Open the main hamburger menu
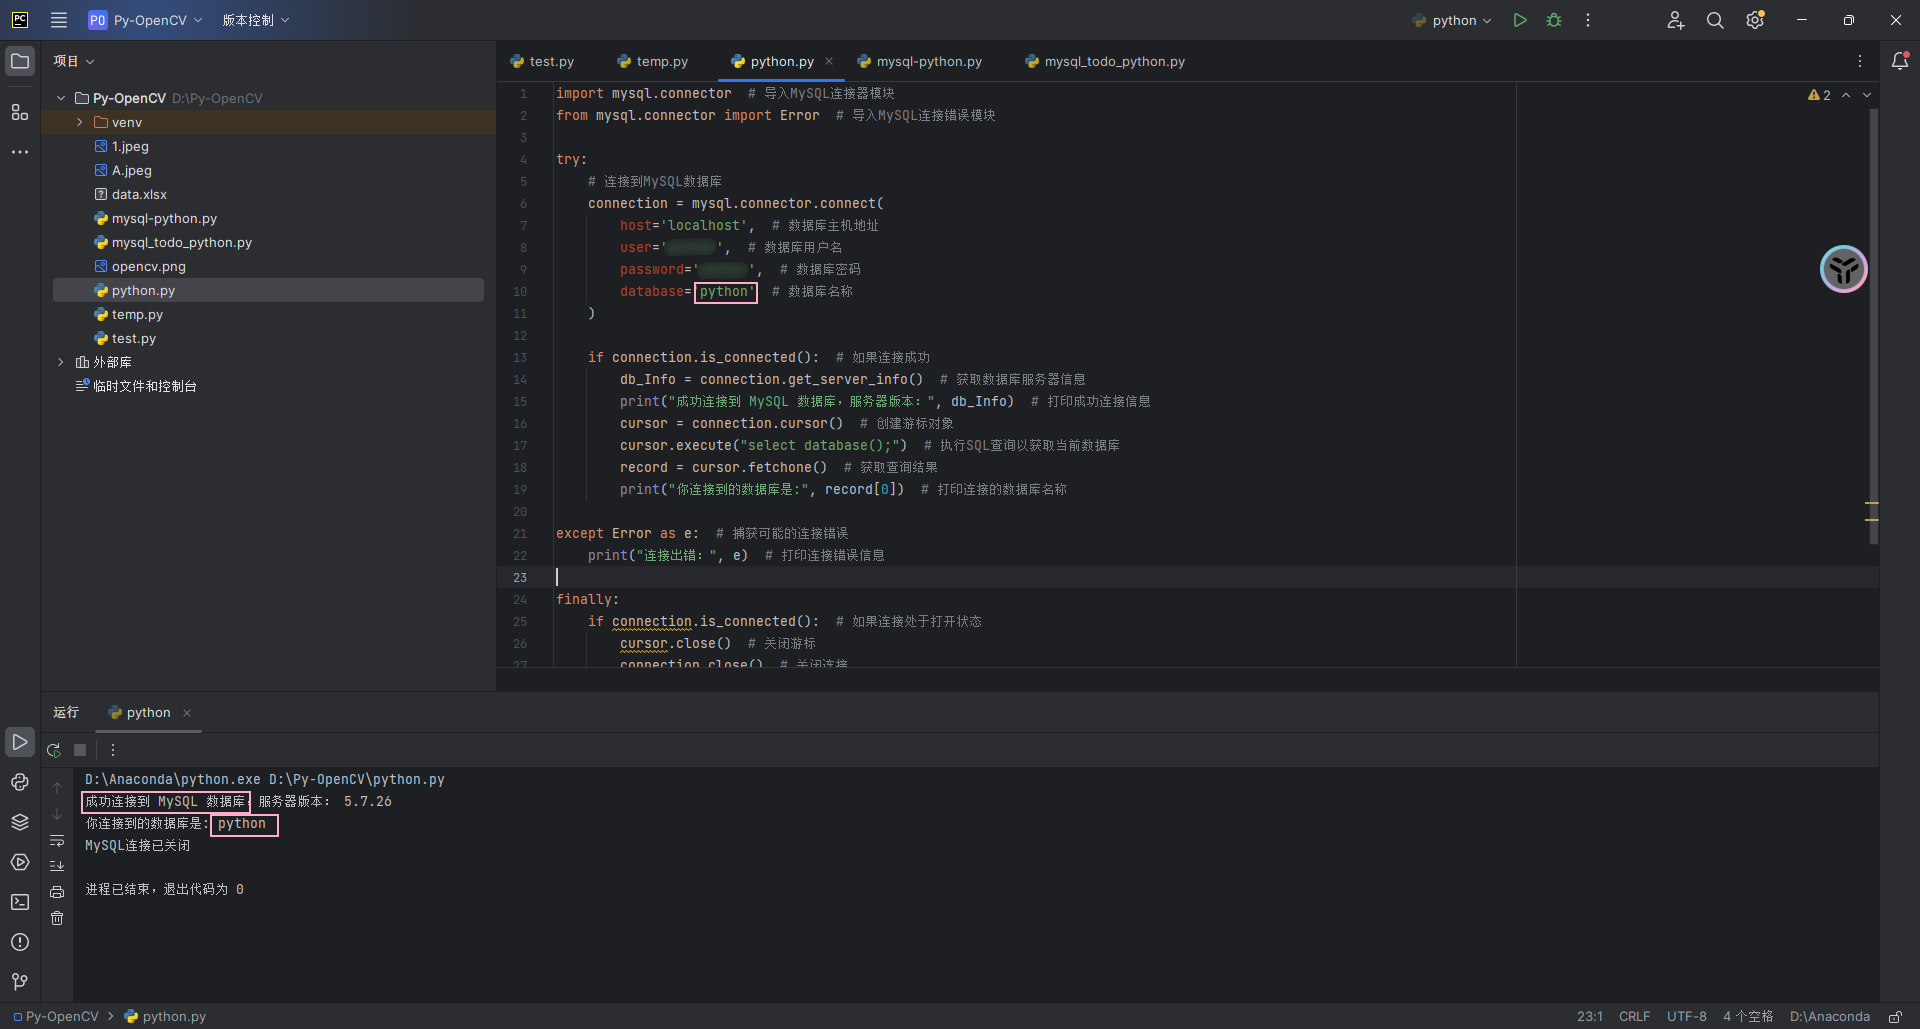 [59, 20]
